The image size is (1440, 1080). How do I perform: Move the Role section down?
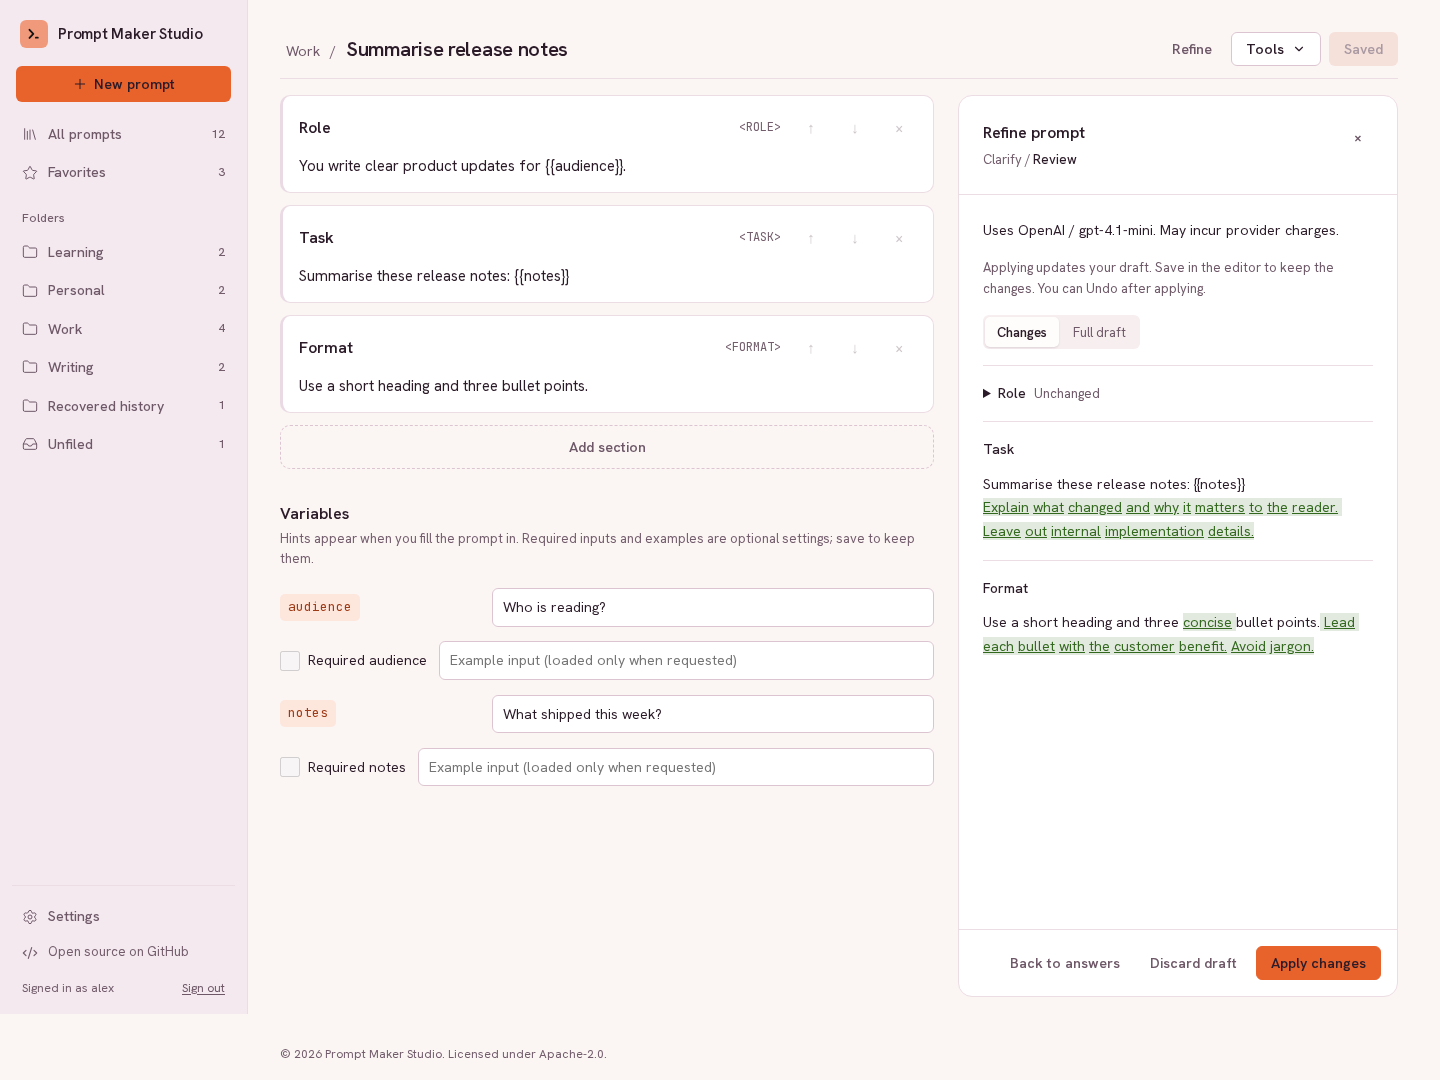(x=855, y=128)
